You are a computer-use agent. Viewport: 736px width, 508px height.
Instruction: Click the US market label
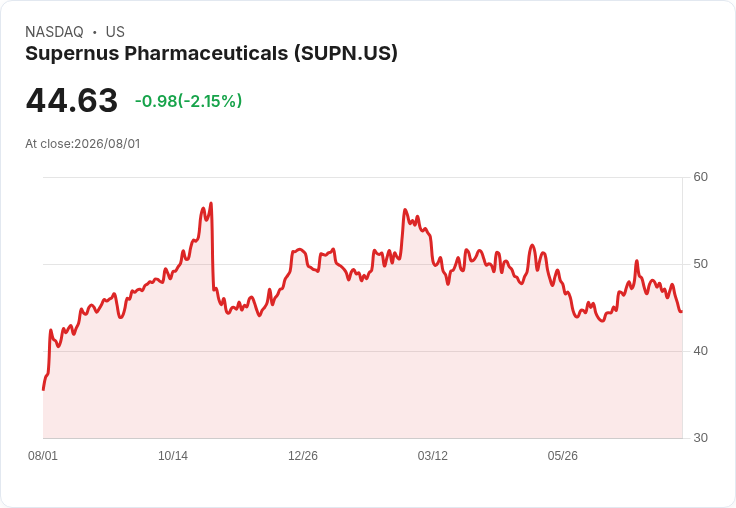pos(115,32)
